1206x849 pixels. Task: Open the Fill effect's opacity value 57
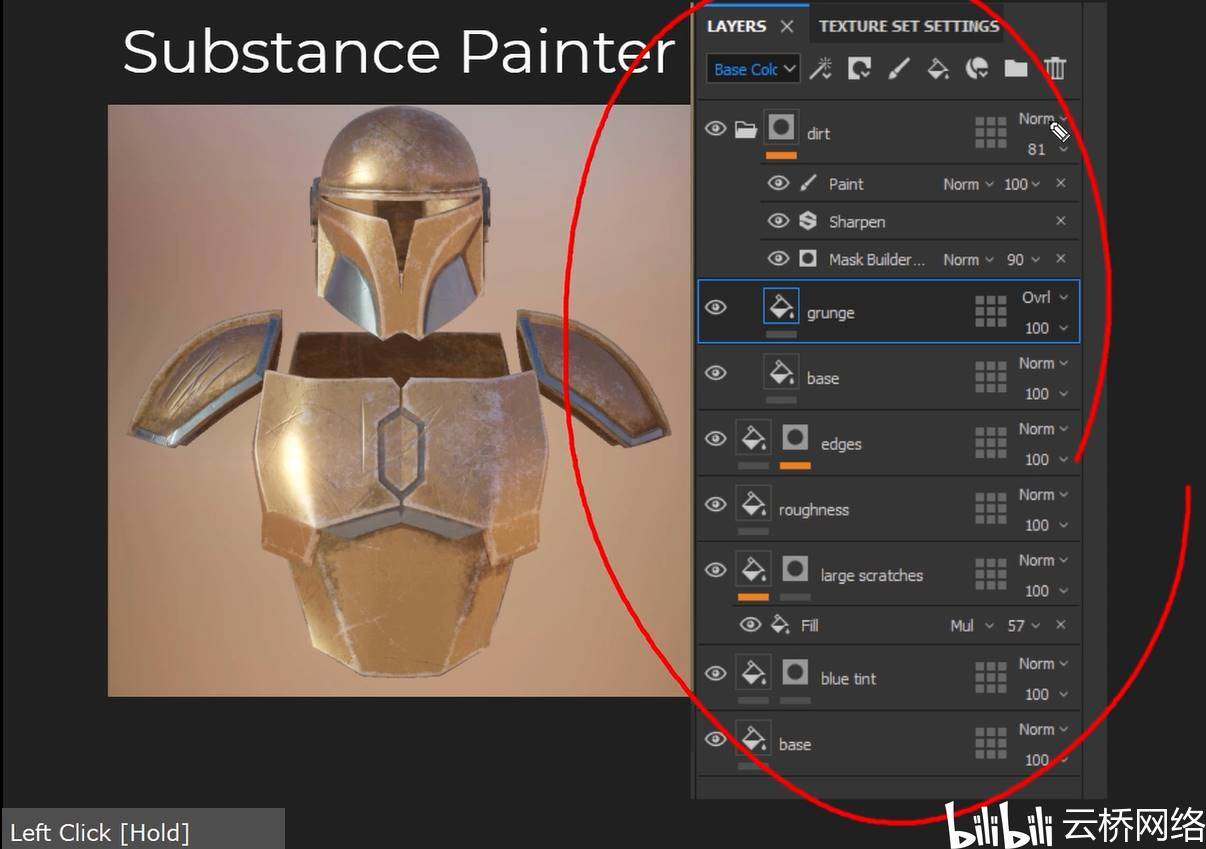point(1023,626)
